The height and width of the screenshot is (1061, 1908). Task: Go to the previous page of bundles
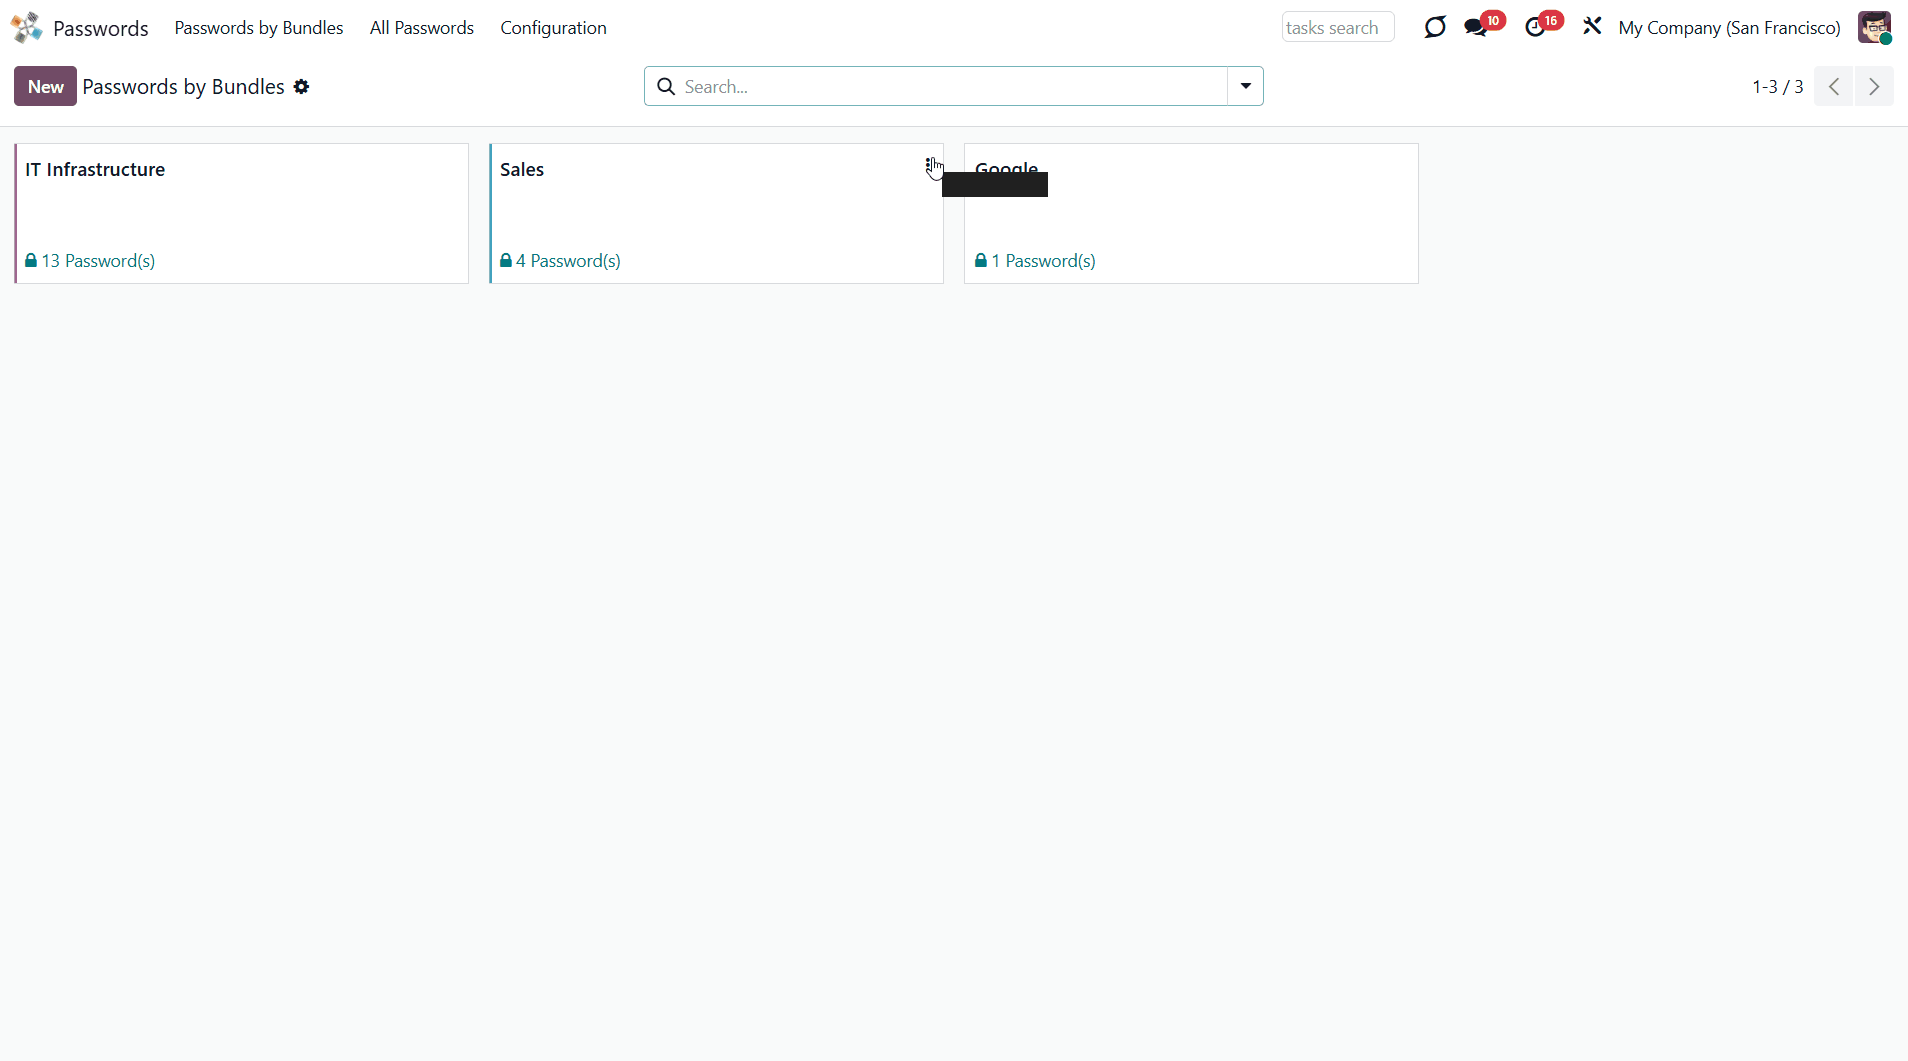pyautogui.click(x=1834, y=87)
